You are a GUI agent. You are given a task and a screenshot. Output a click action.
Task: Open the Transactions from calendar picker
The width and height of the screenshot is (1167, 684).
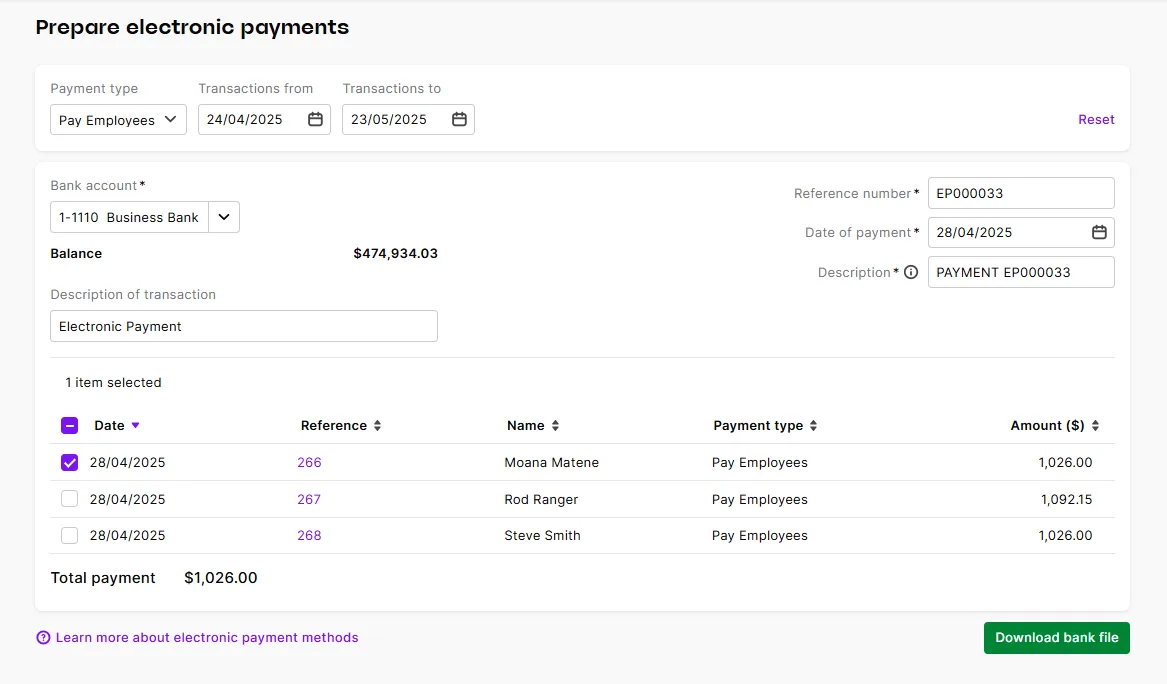tap(316, 119)
